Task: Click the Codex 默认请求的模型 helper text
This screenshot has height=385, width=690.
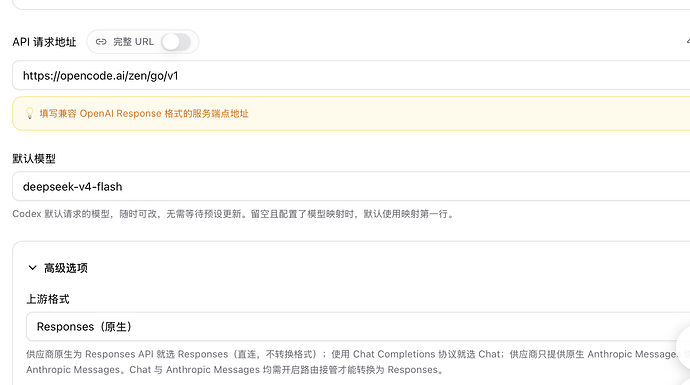Action: click(x=234, y=214)
